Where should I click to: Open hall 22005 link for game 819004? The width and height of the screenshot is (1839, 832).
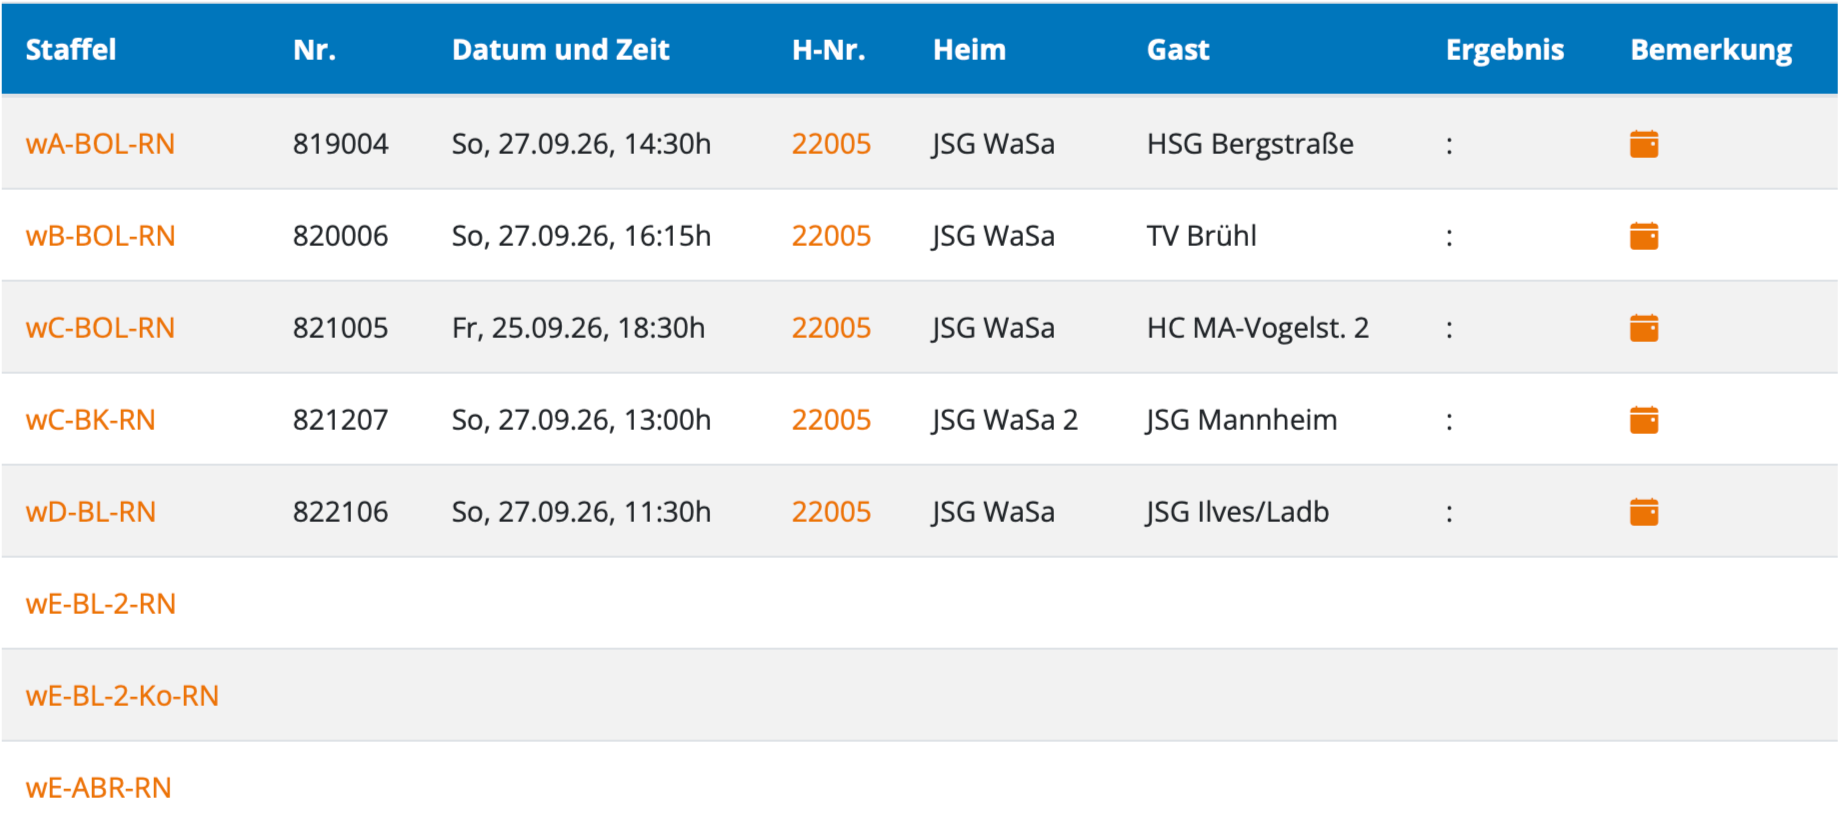tap(831, 144)
